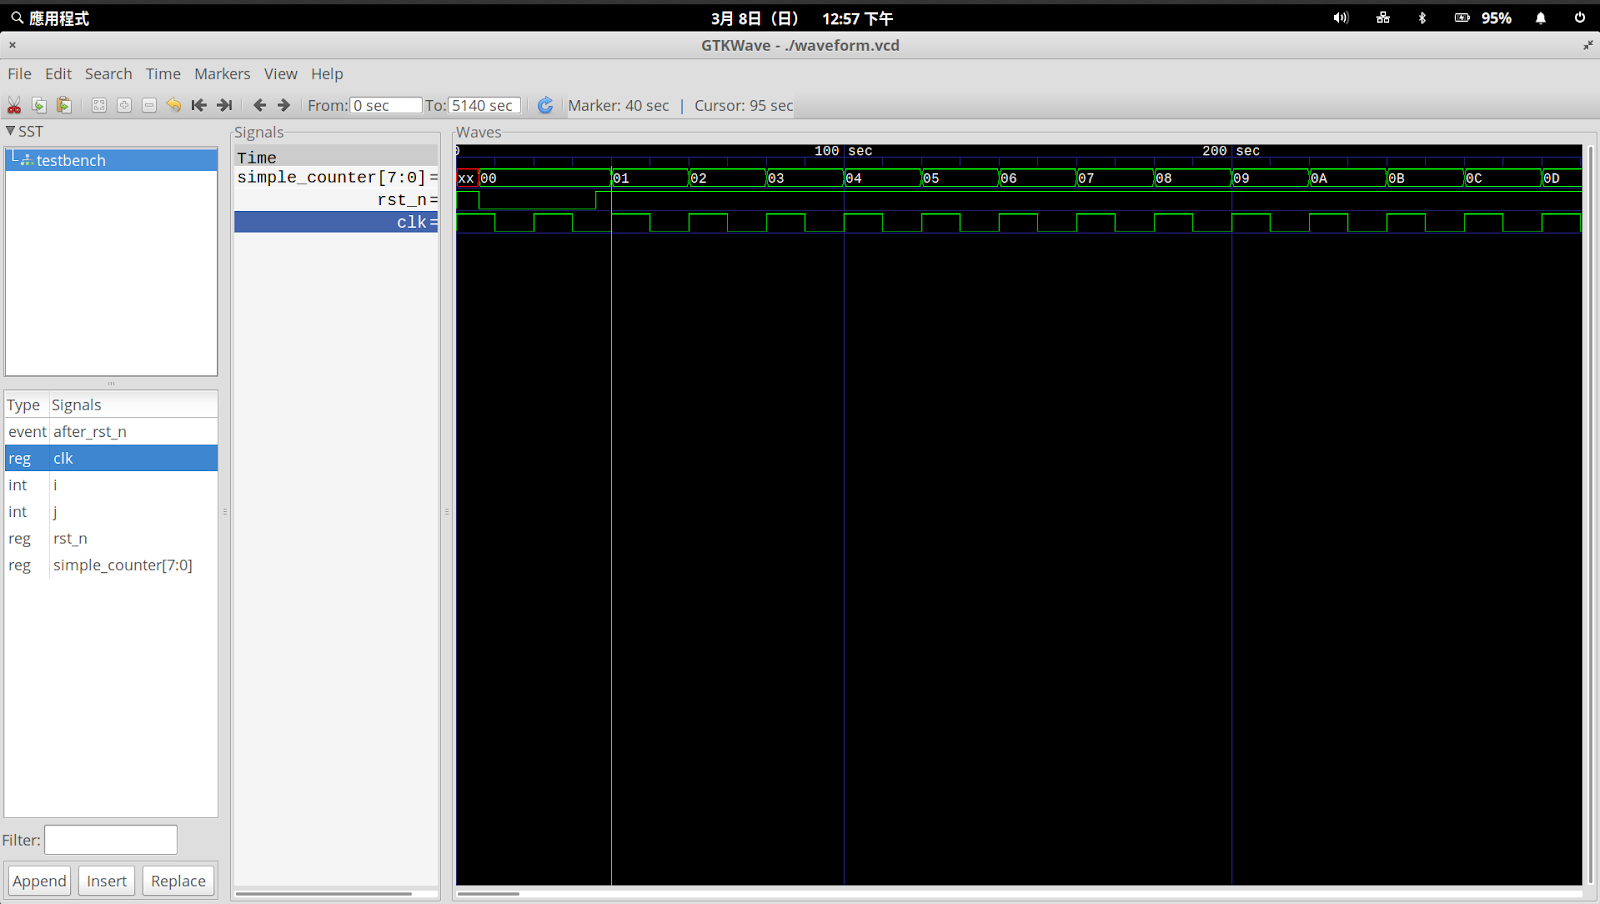Viewport: 1600px width, 904px height.
Task: Collapse the SST panel header
Action: point(9,130)
